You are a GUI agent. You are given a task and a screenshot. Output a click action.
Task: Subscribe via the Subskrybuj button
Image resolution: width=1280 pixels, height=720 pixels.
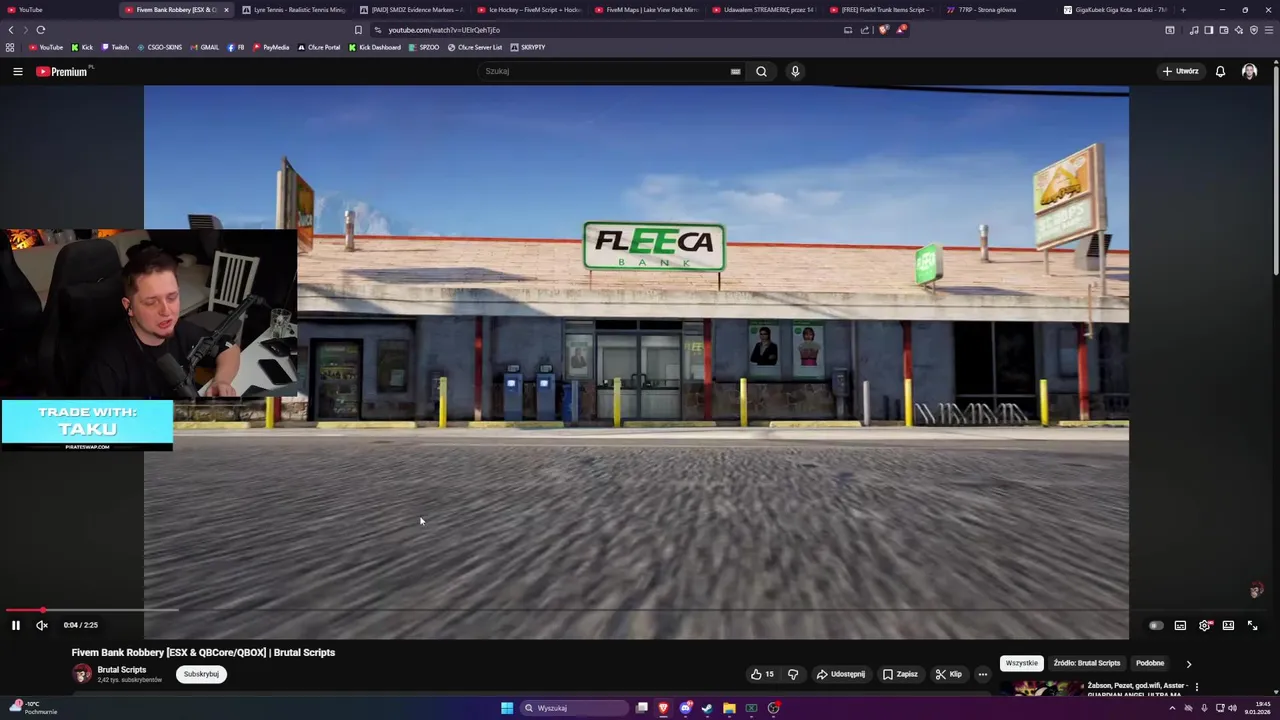(x=201, y=674)
